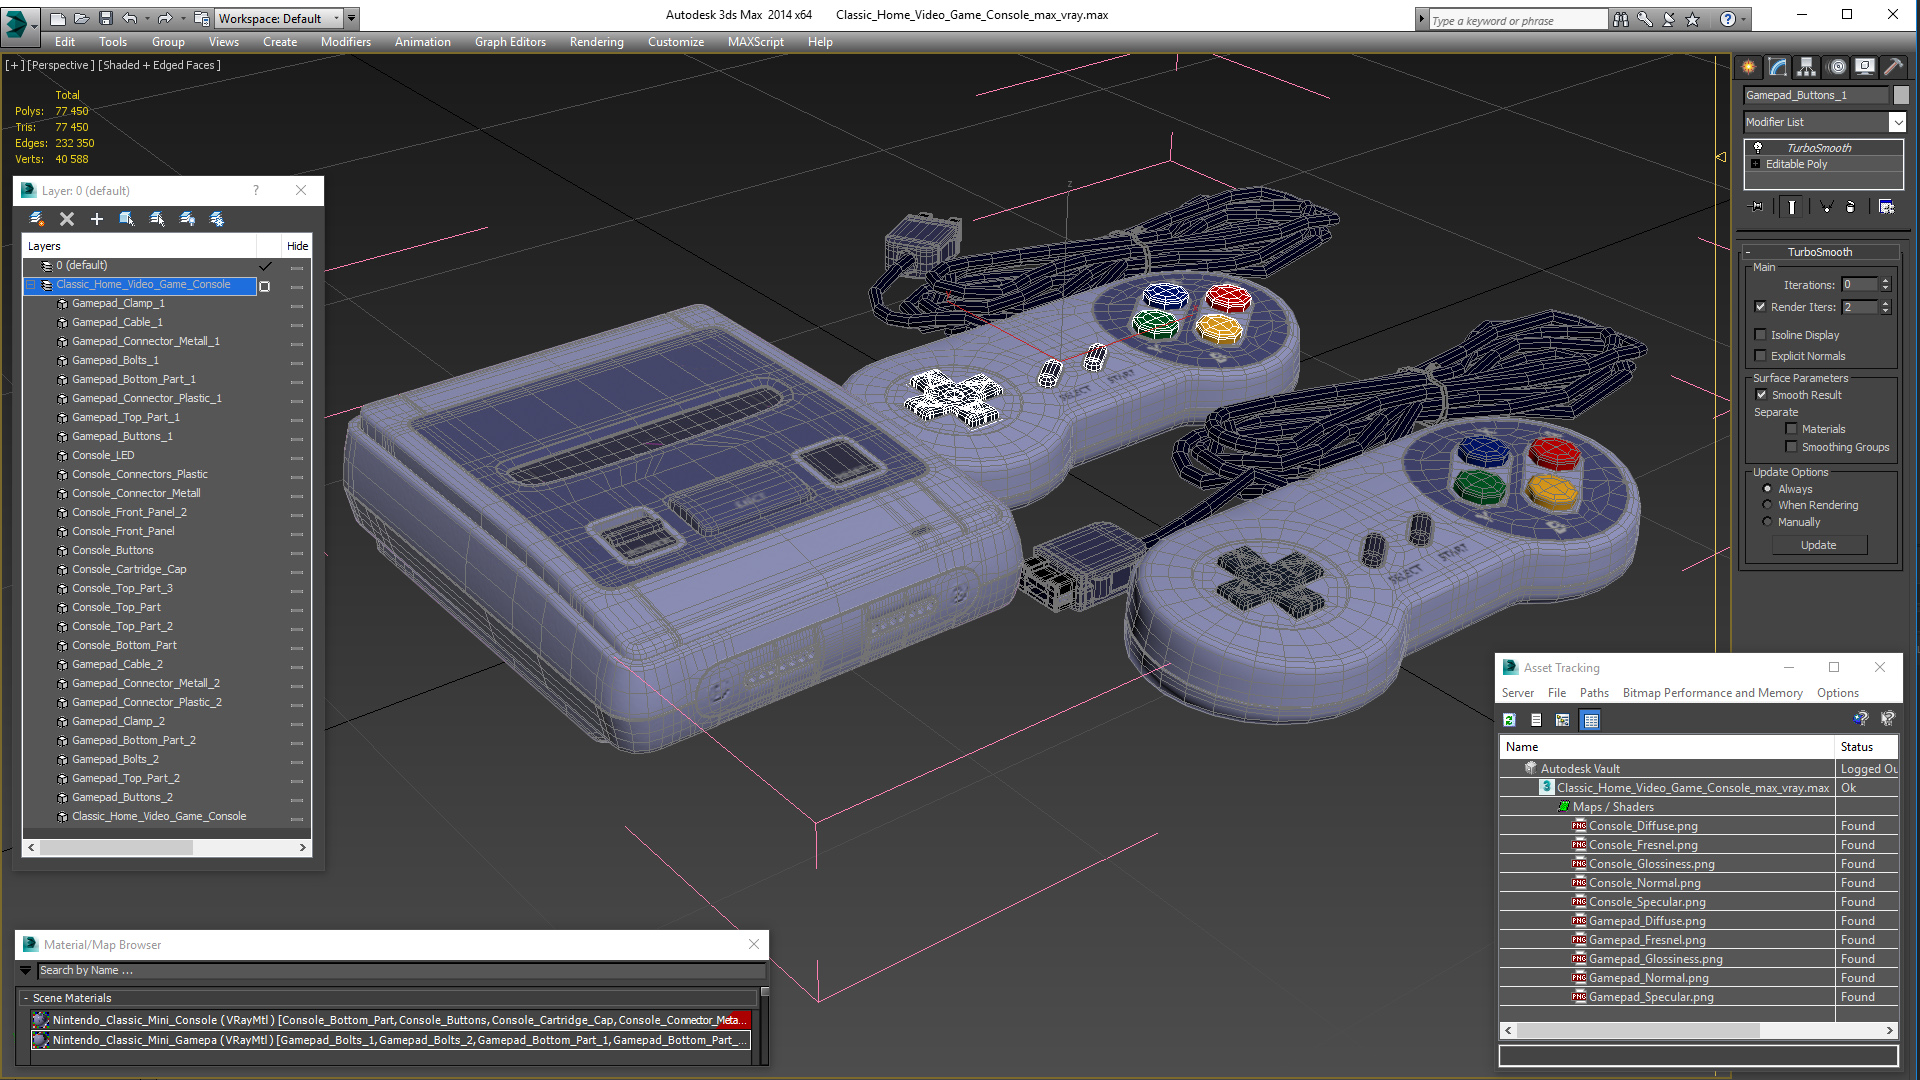This screenshot has width=1920, height=1080.
Task: Click the Iterations spinner up arrow
Action: [1886, 281]
